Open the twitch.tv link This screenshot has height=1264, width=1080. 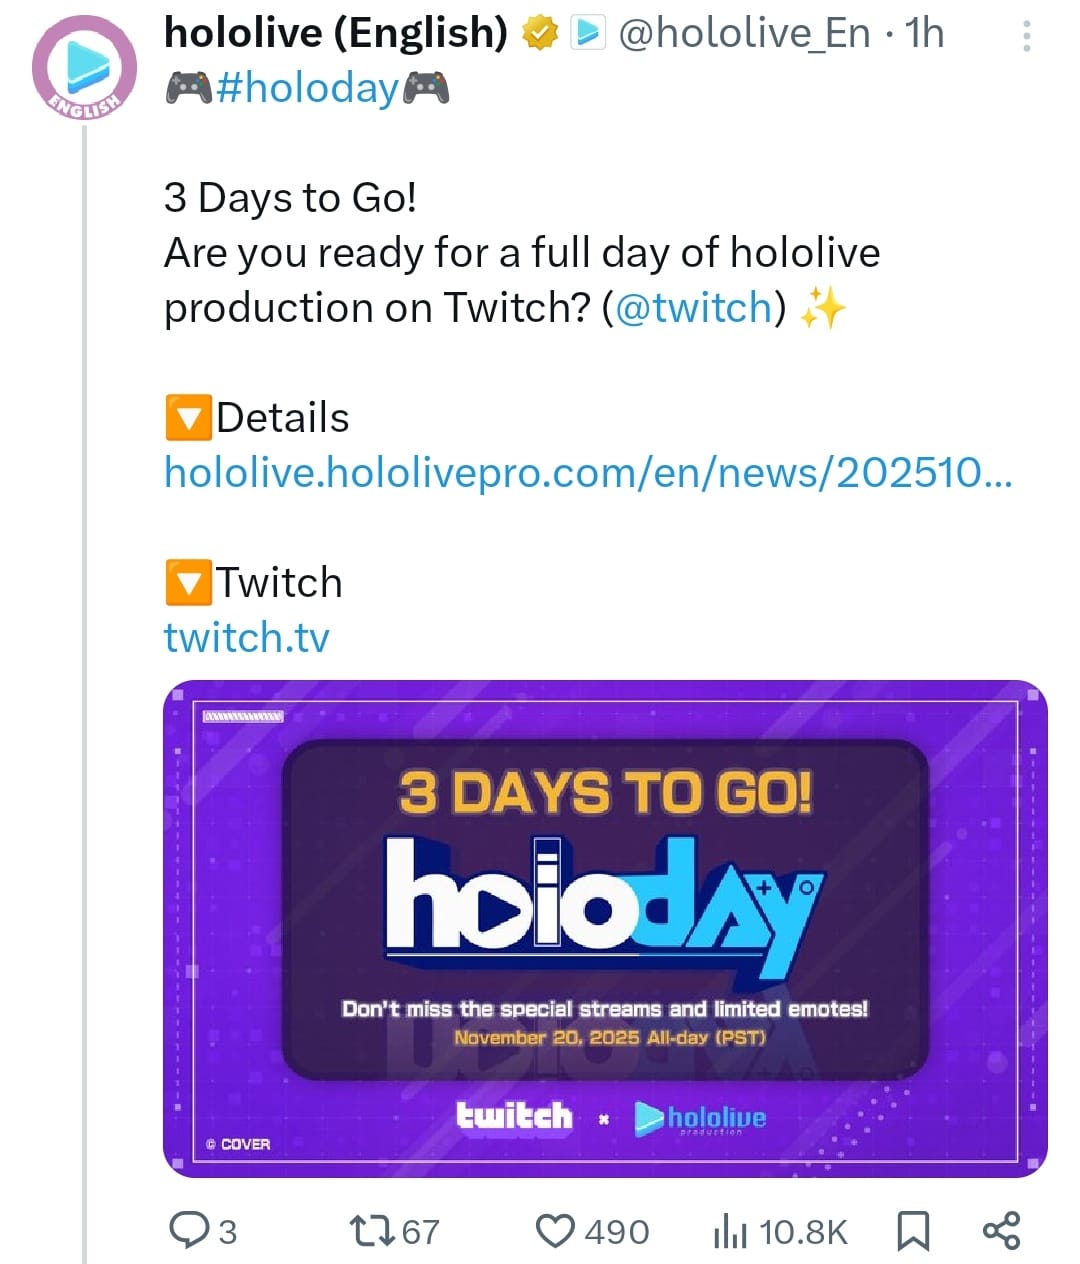(x=246, y=637)
